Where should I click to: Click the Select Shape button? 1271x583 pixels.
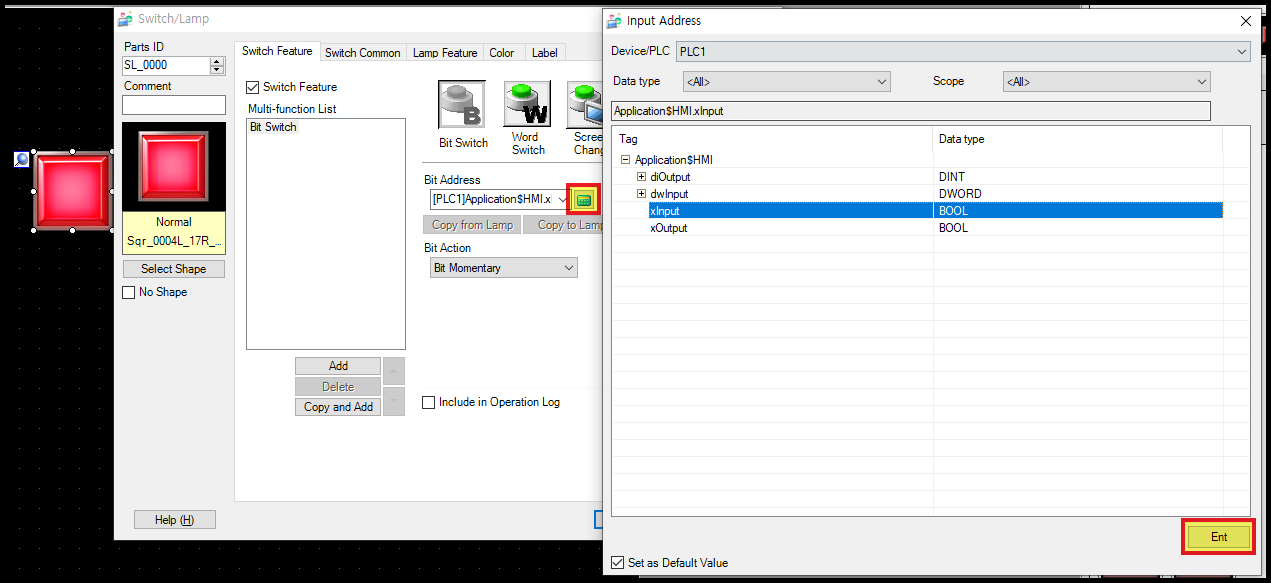pos(173,268)
